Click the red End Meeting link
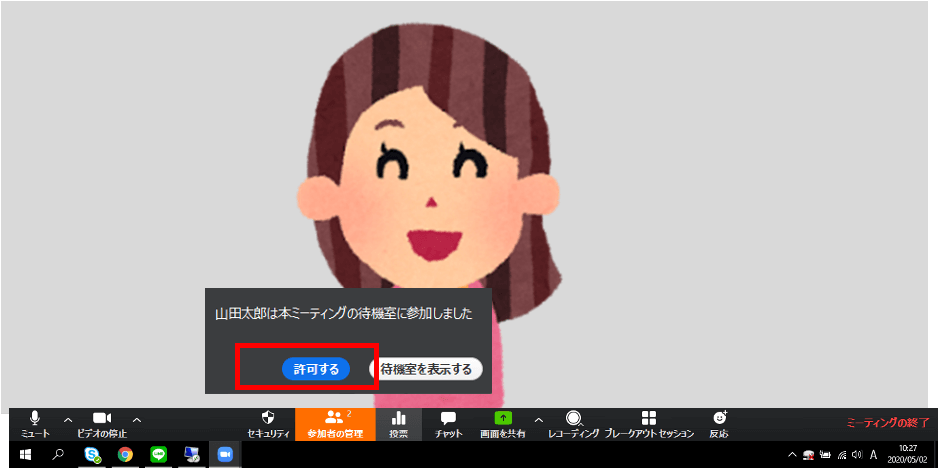 point(887,423)
